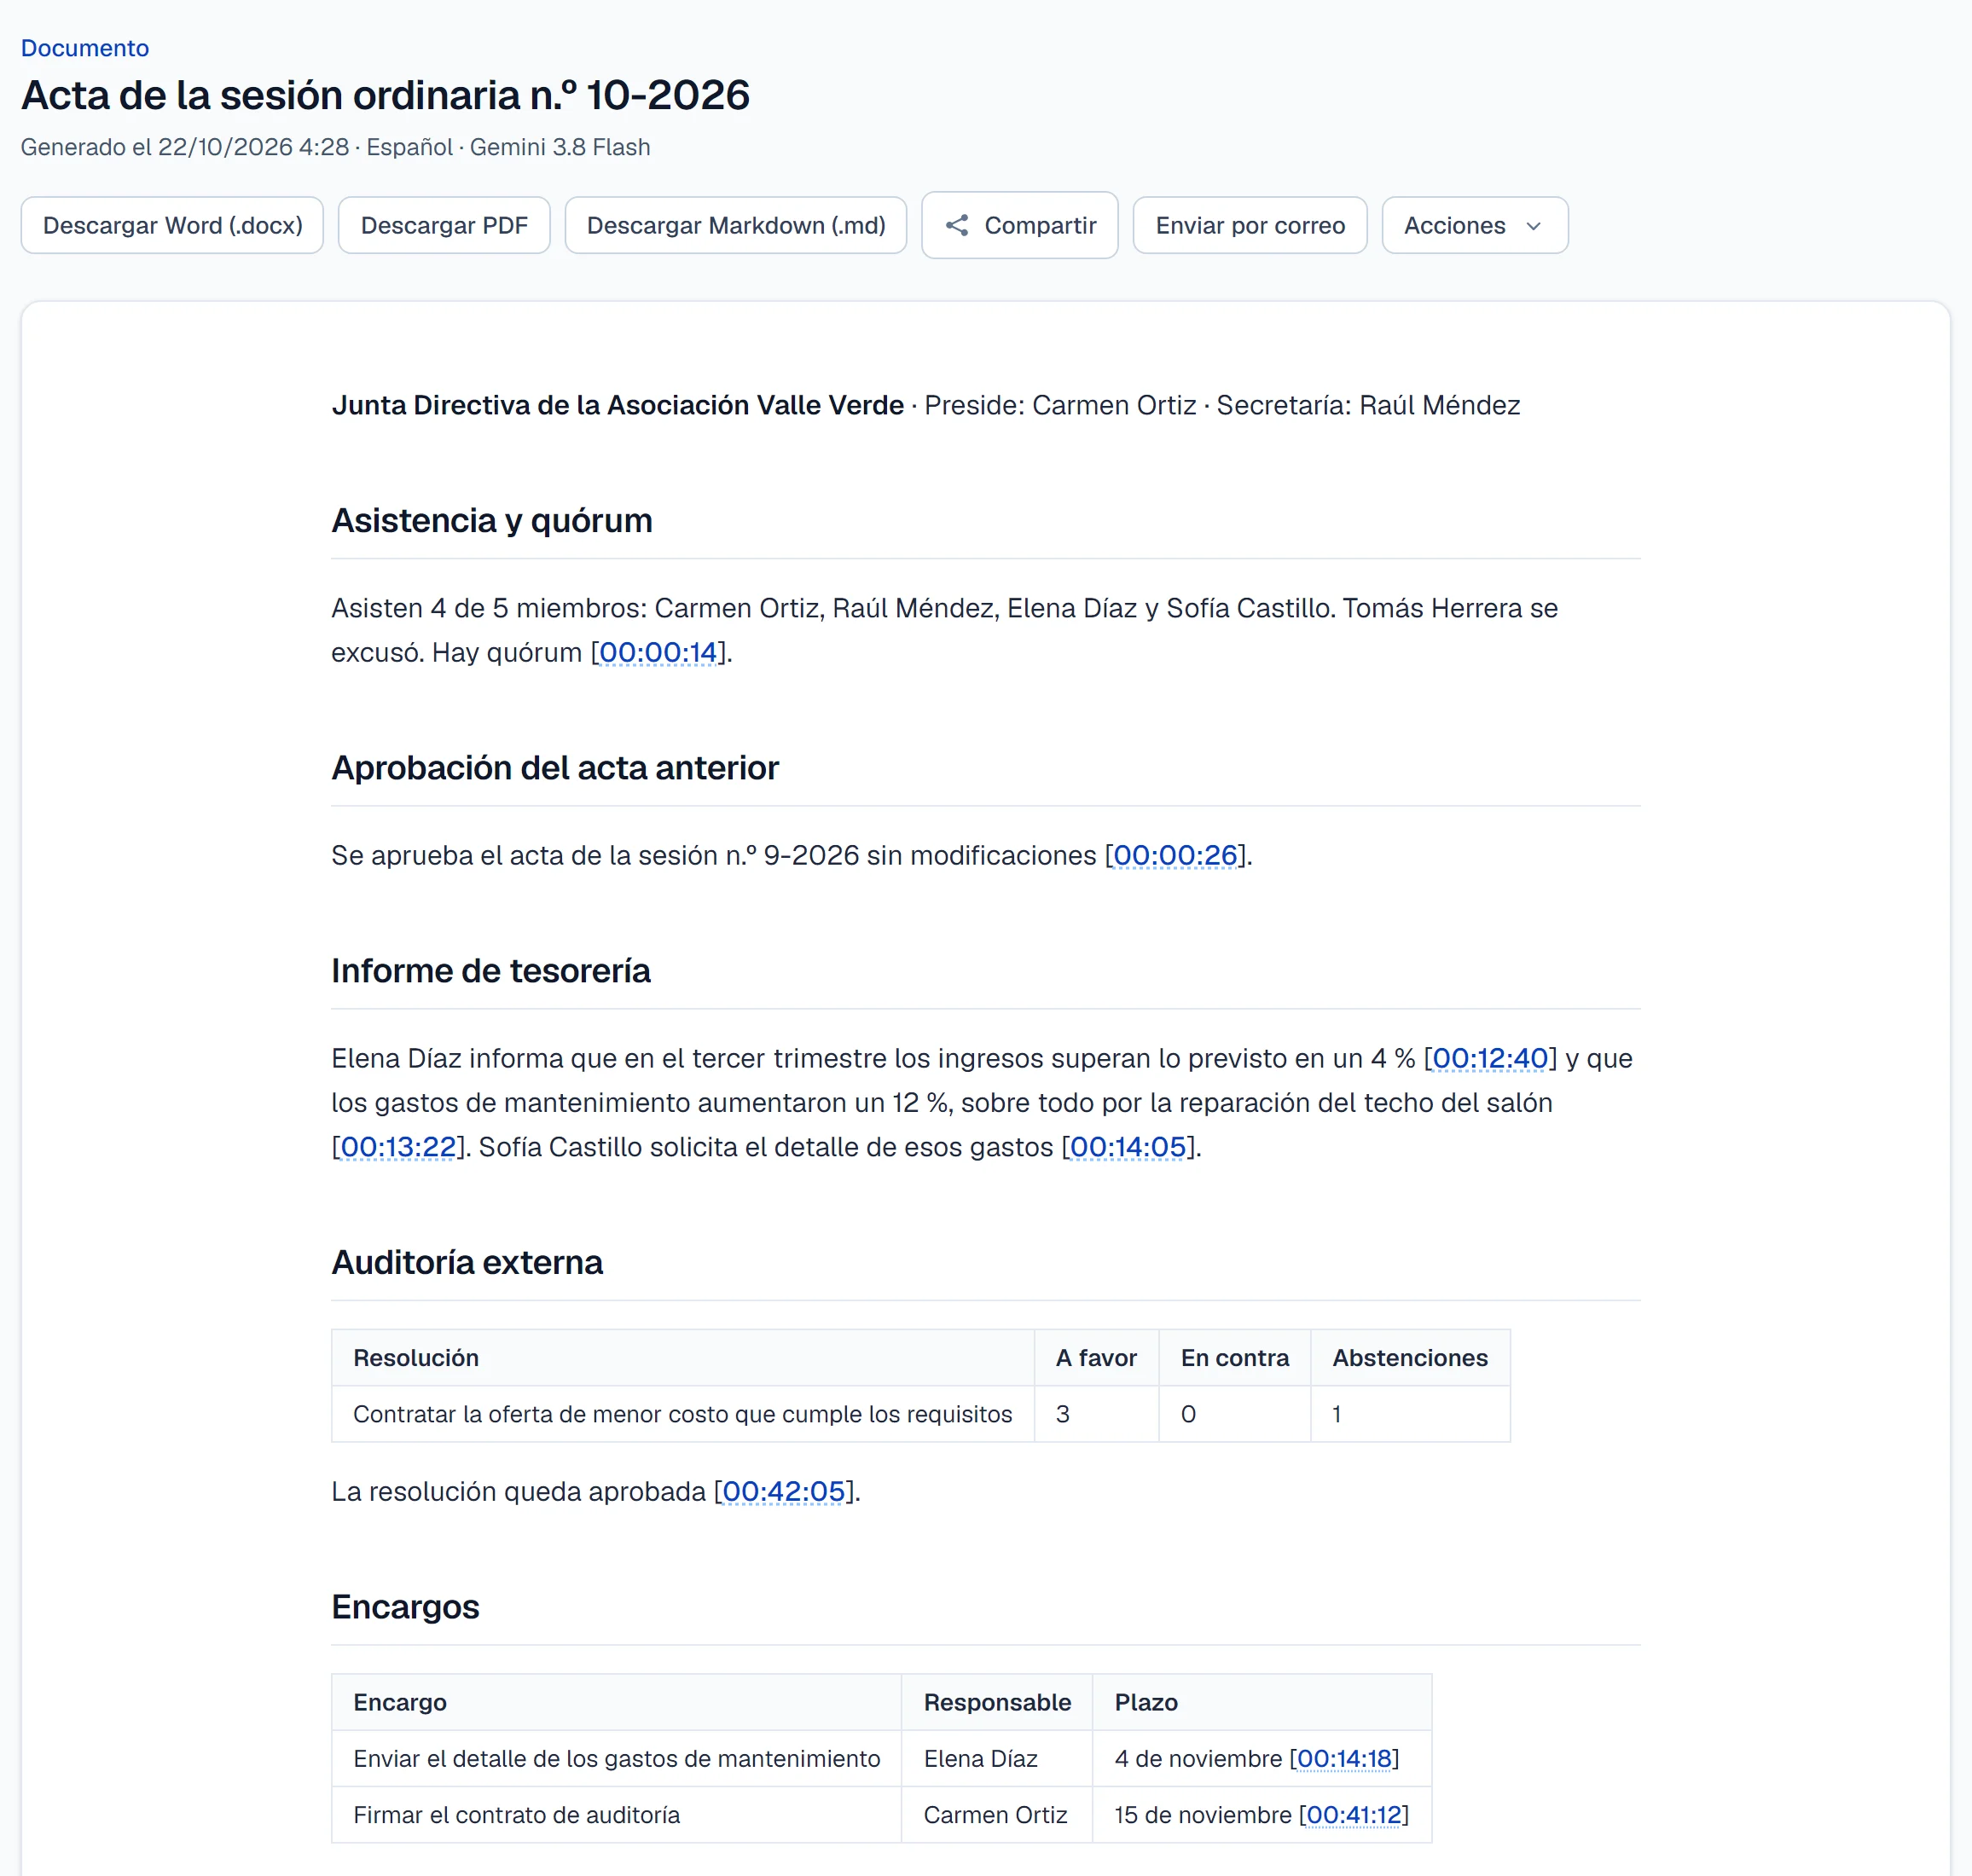This screenshot has height=1876, width=1972.
Task: Select the Aprobación del acta anterior heading
Action: pyautogui.click(x=555, y=768)
